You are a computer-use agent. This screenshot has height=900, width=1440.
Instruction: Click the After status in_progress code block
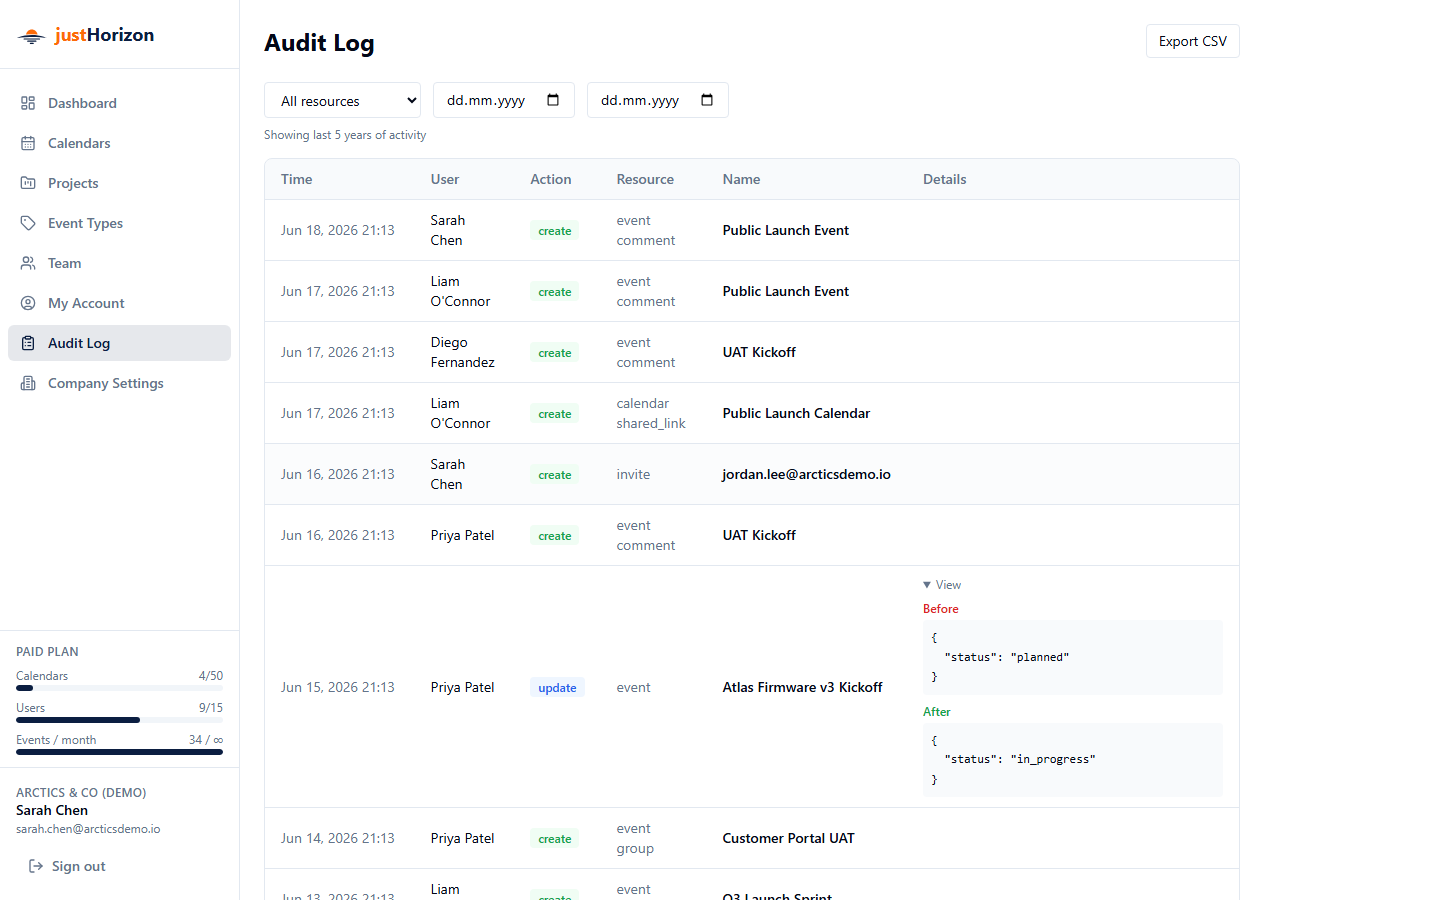[1072, 760]
